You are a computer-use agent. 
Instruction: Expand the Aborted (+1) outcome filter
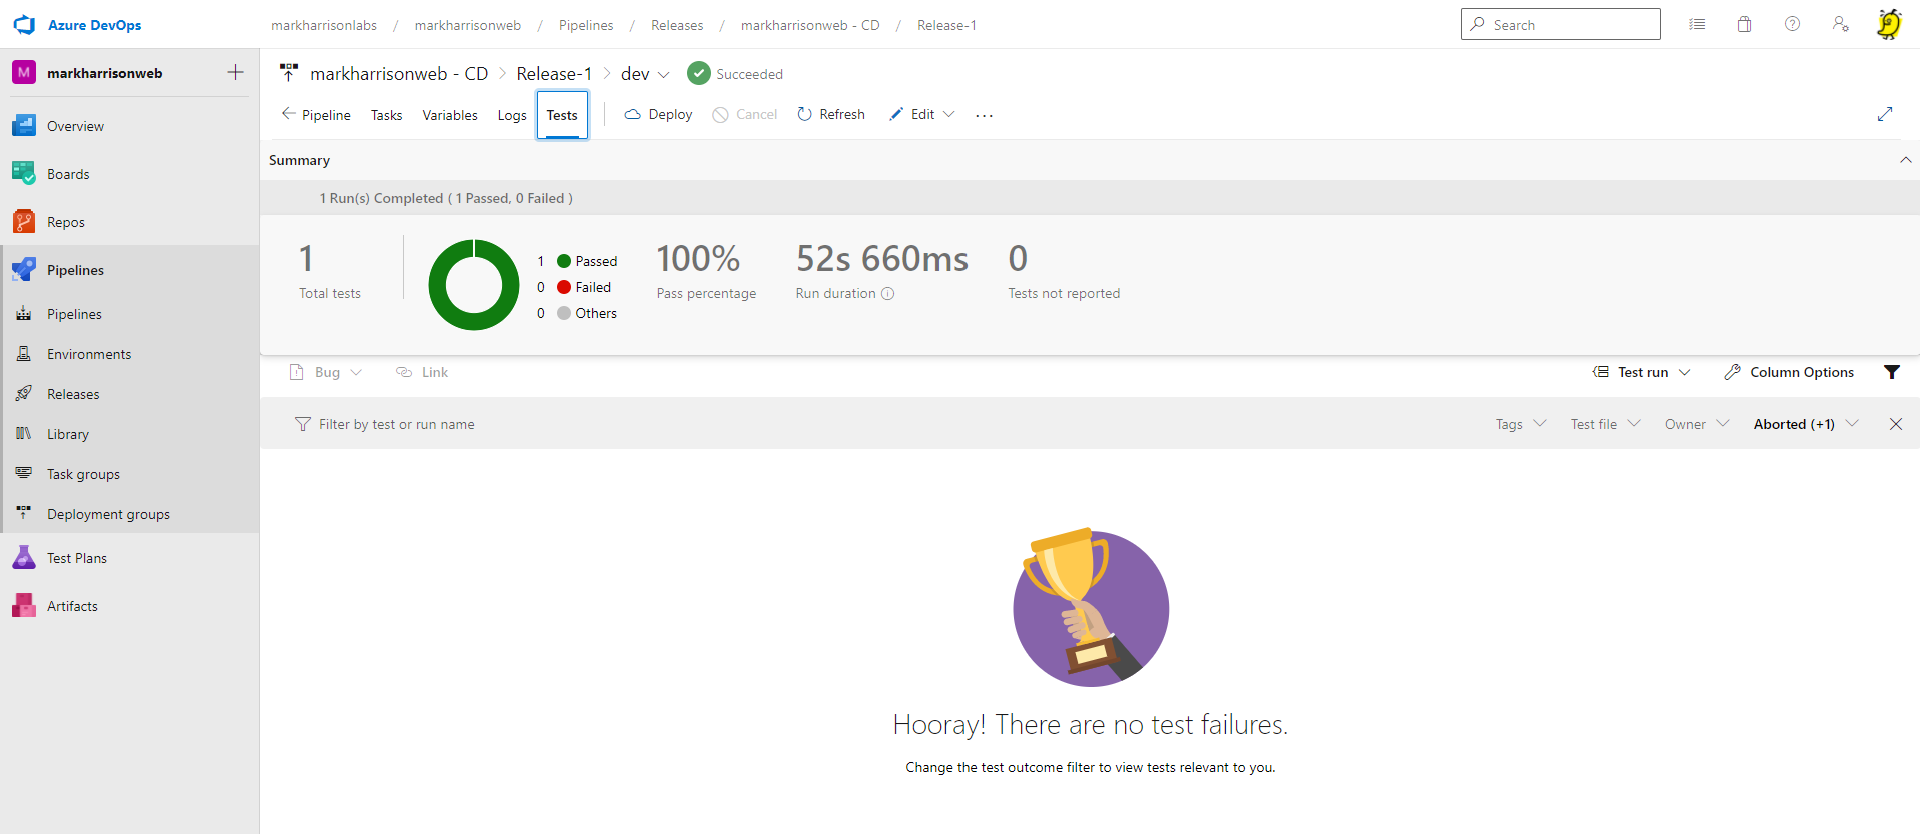(1805, 424)
